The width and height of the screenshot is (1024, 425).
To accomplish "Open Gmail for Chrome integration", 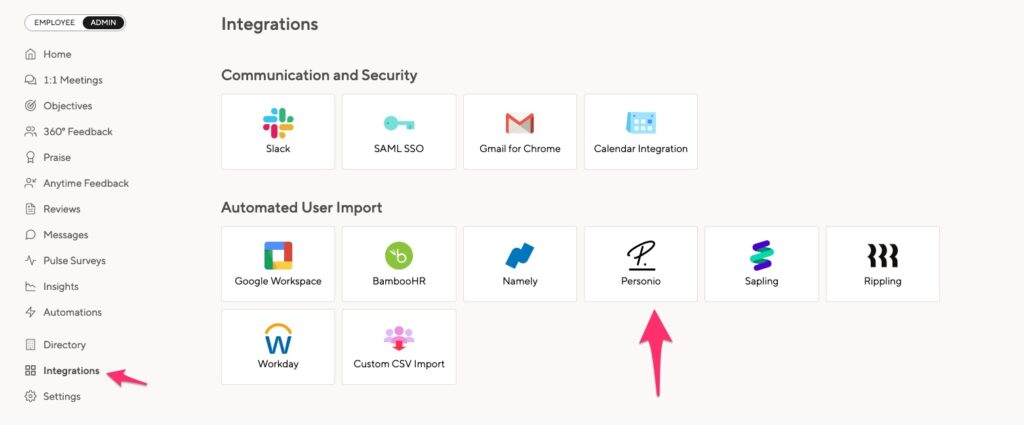I will tap(520, 132).
